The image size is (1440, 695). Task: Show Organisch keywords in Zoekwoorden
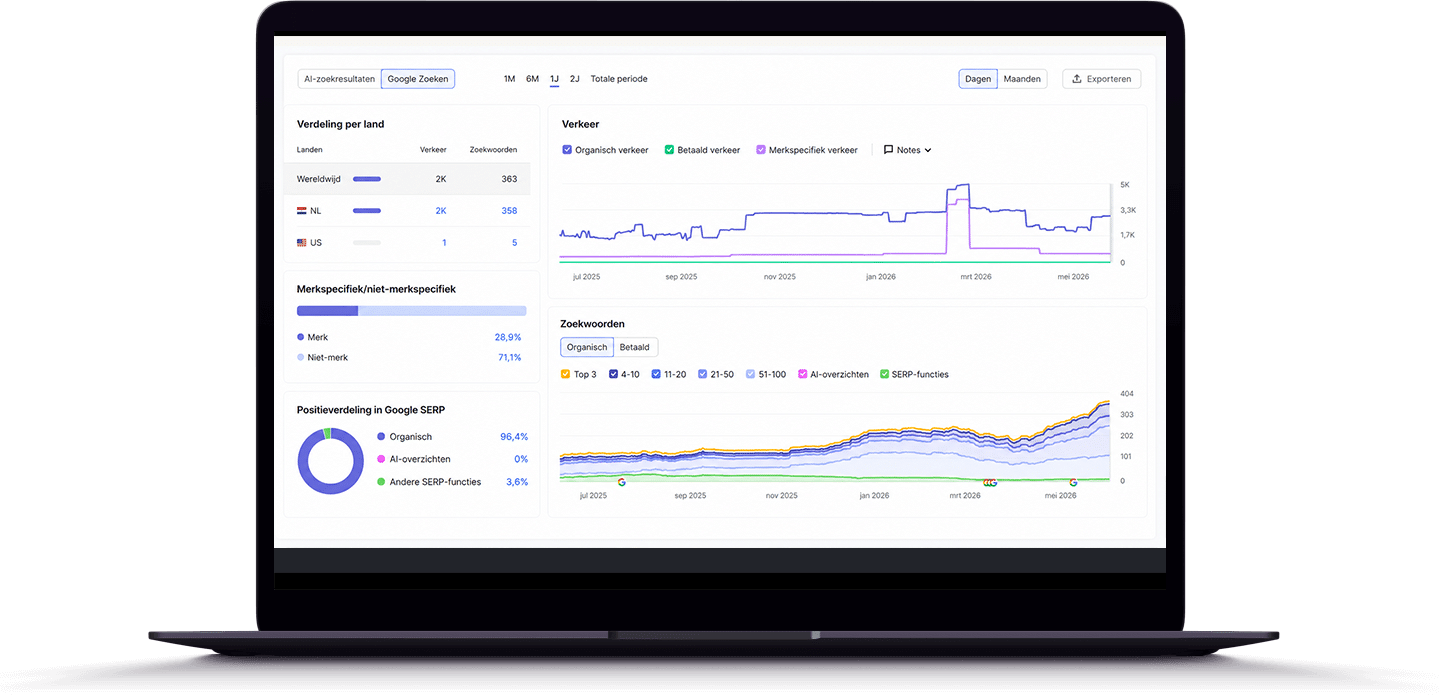[587, 347]
